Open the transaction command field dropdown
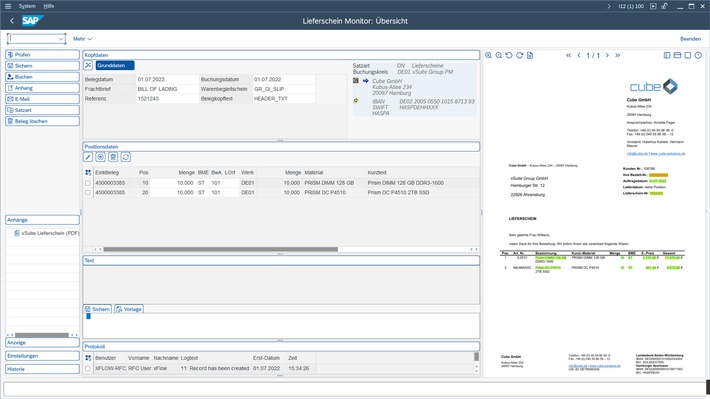Image resolution: width=710 pixels, height=399 pixels. 61,39
